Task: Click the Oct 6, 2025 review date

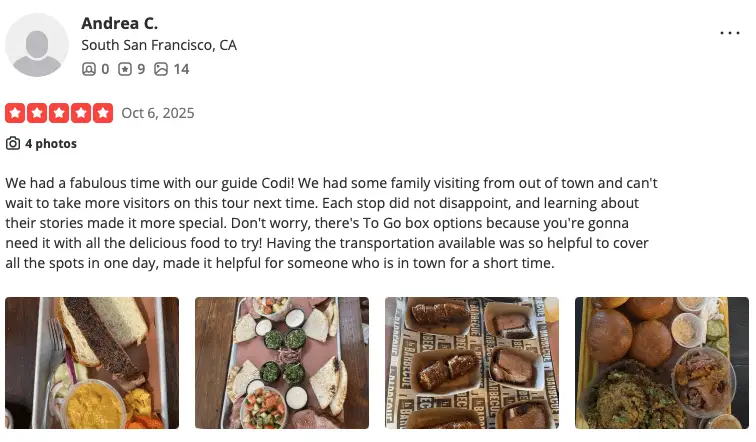Action: click(158, 113)
